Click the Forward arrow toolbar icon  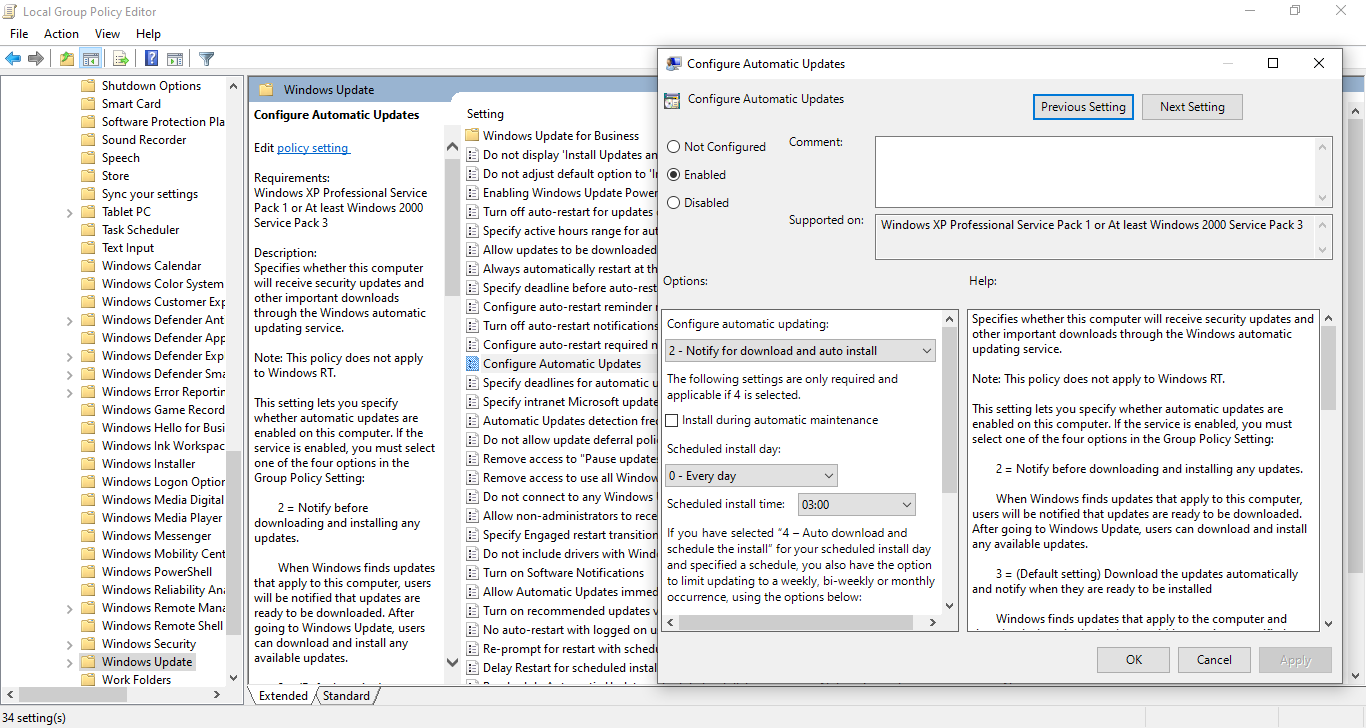click(x=36, y=59)
